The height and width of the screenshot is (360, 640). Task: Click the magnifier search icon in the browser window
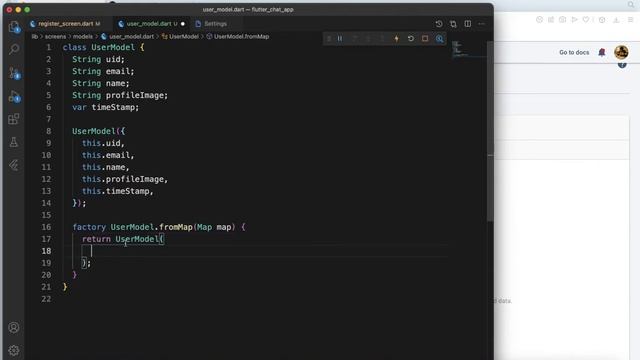coord(631,4)
